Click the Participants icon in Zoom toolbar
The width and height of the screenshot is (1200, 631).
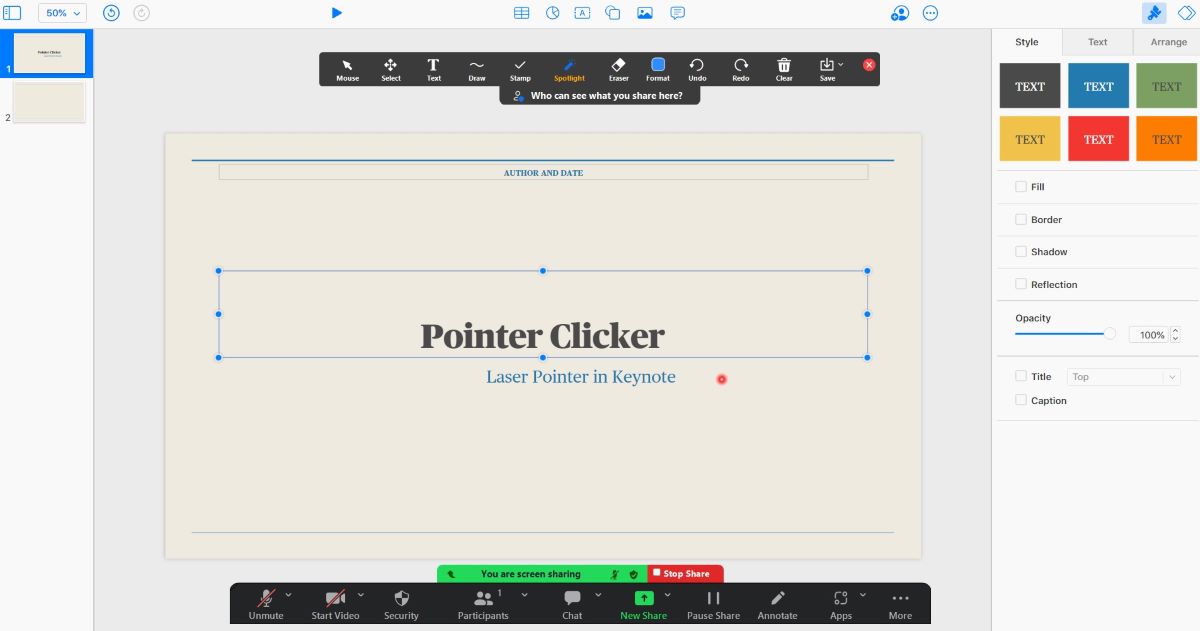click(x=483, y=600)
